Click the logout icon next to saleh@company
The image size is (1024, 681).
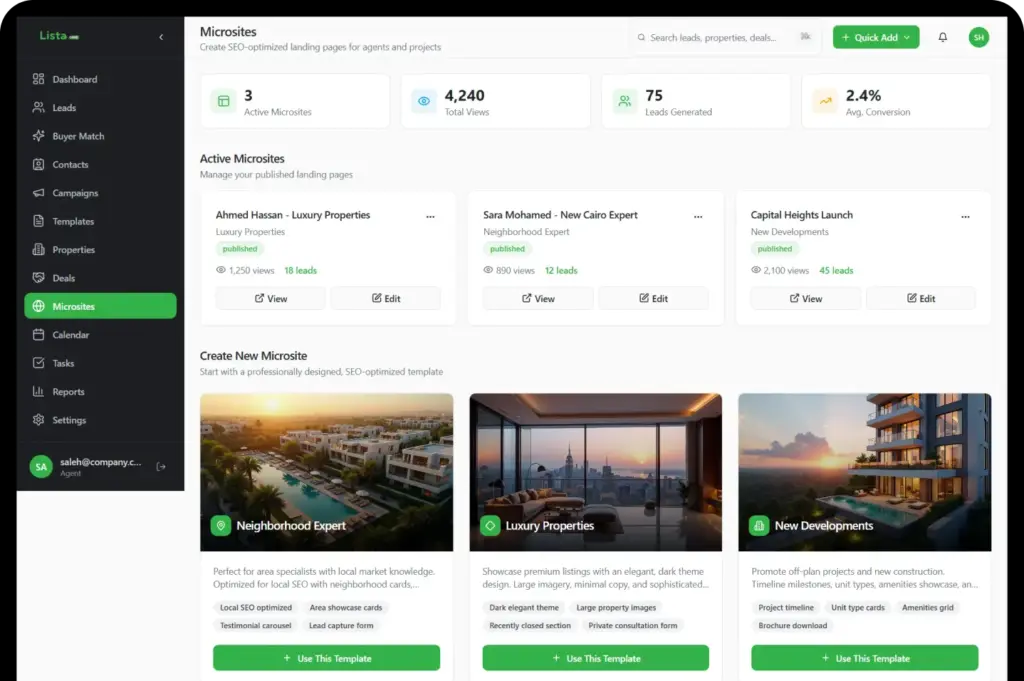pos(162,466)
